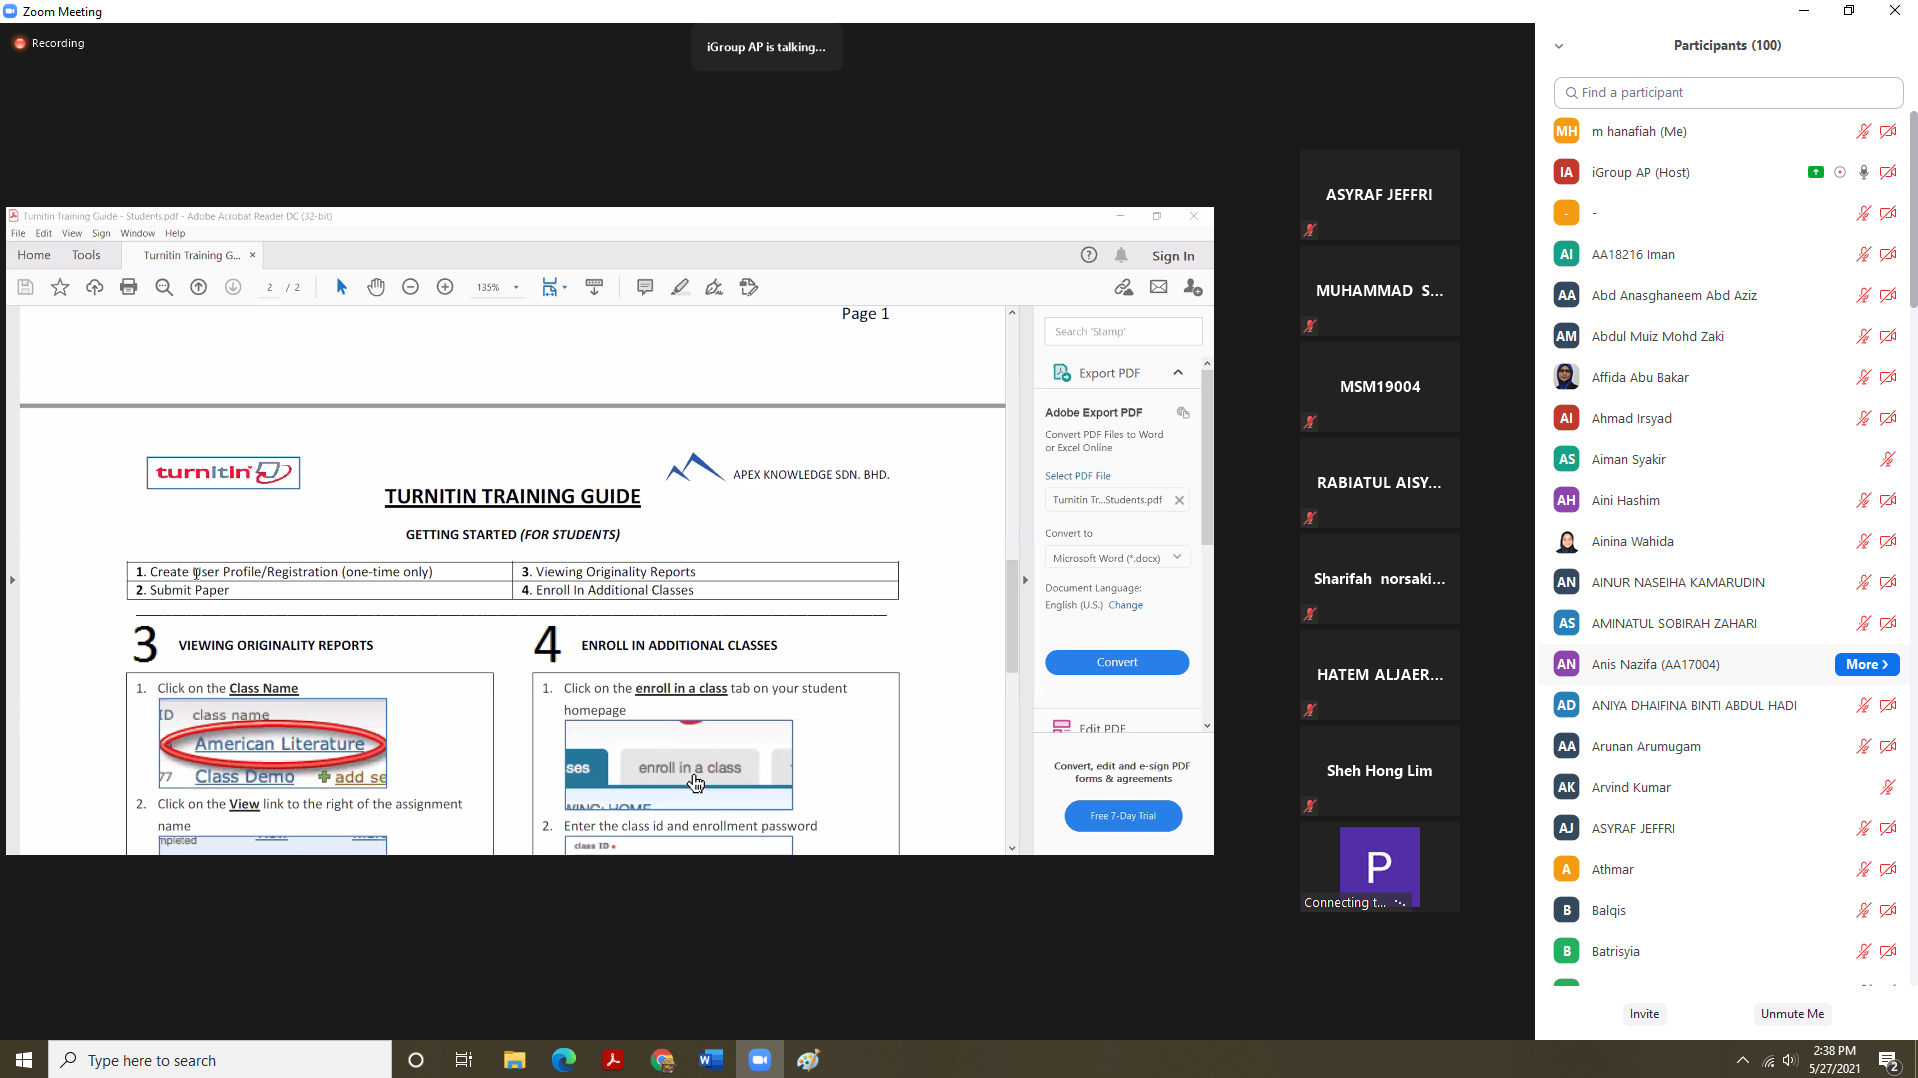Click the Change document language link
This screenshot has width=1918, height=1078.
1125,605
